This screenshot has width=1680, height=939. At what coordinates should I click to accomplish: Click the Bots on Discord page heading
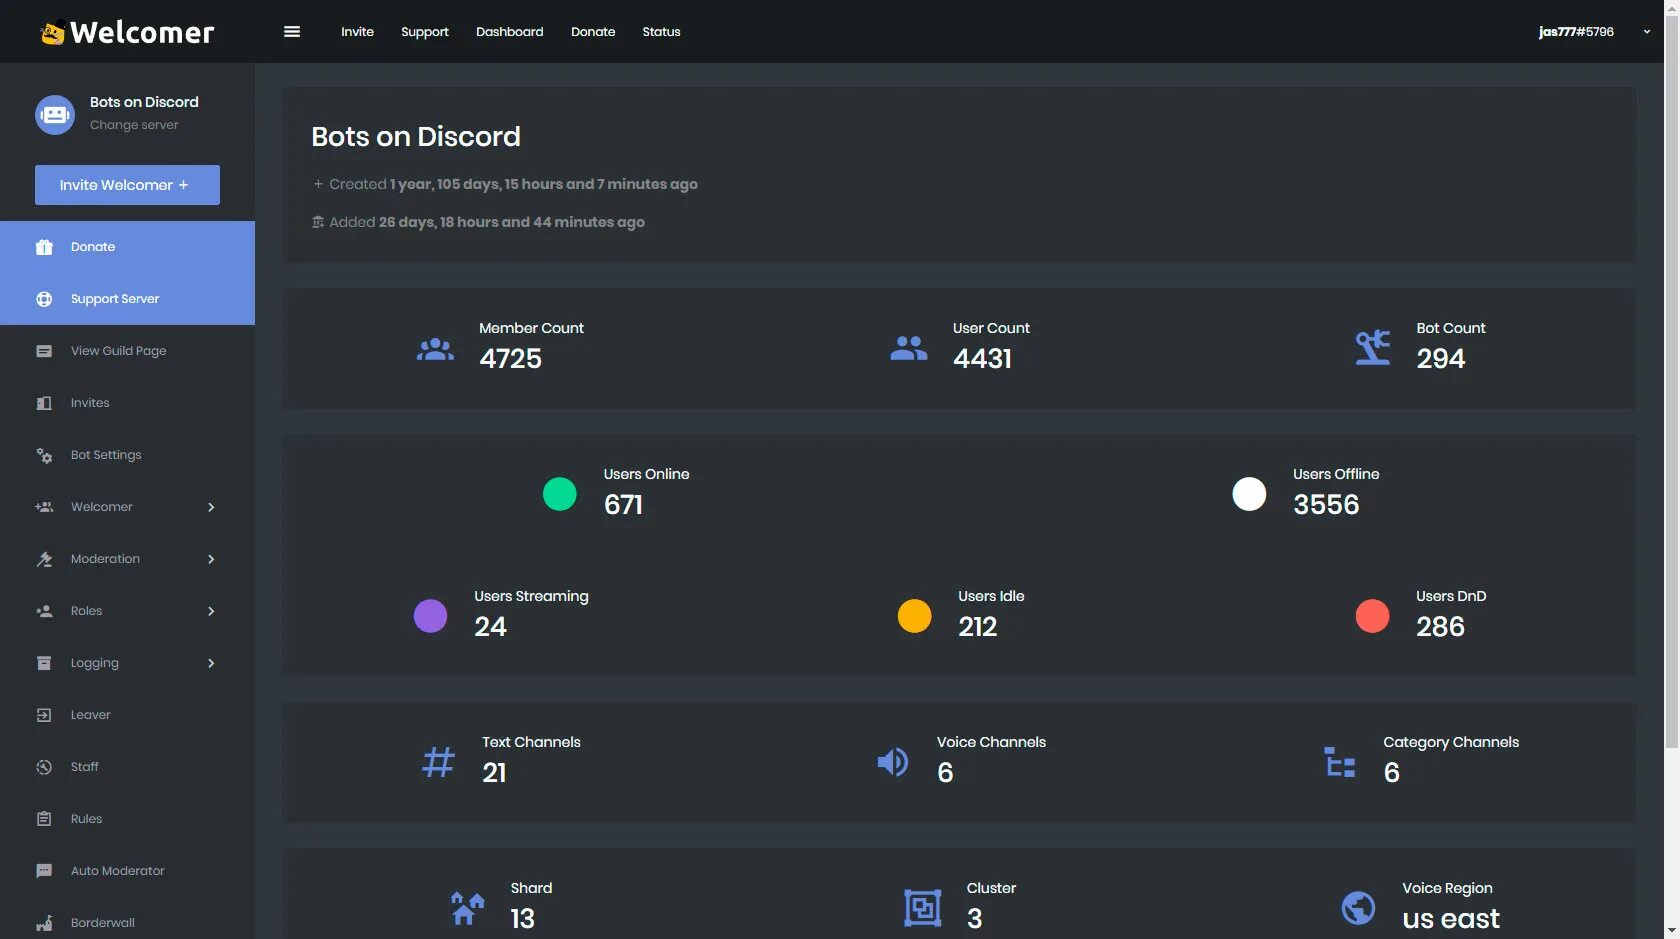pos(416,136)
